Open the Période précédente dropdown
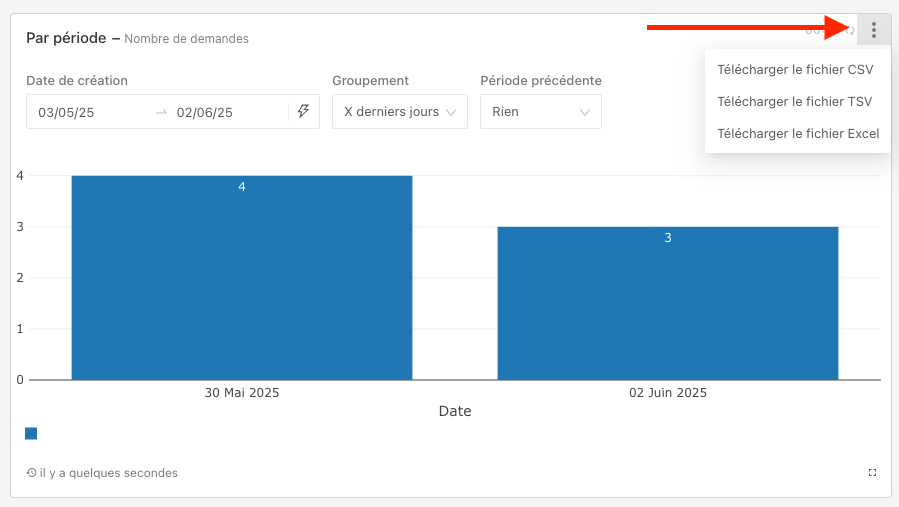This screenshot has width=899, height=507. click(540, 112)
